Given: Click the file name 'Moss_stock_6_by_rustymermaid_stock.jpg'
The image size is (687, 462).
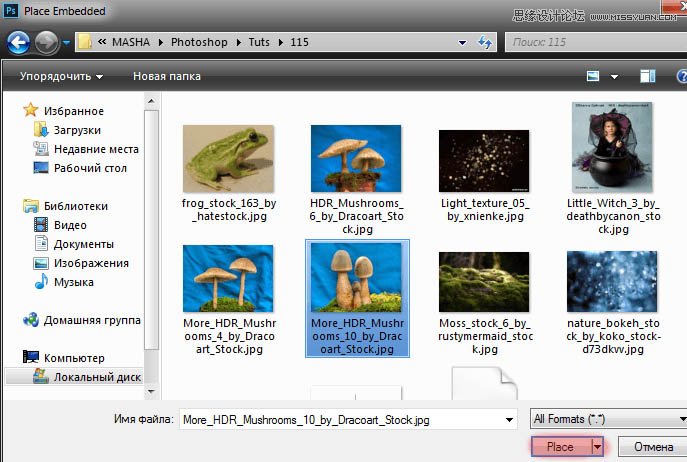Looking at the screenshot, I should click(485, 336).
